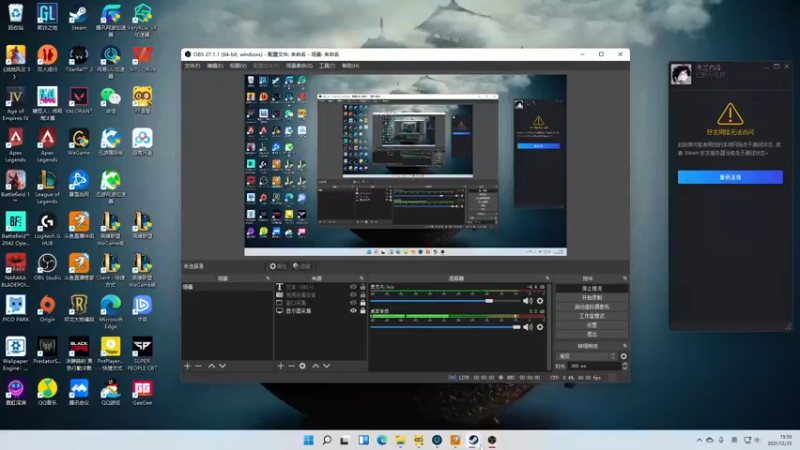Open transition properties gear beside the transition dropdown
The image size is (800, 450).
[623, 356]
